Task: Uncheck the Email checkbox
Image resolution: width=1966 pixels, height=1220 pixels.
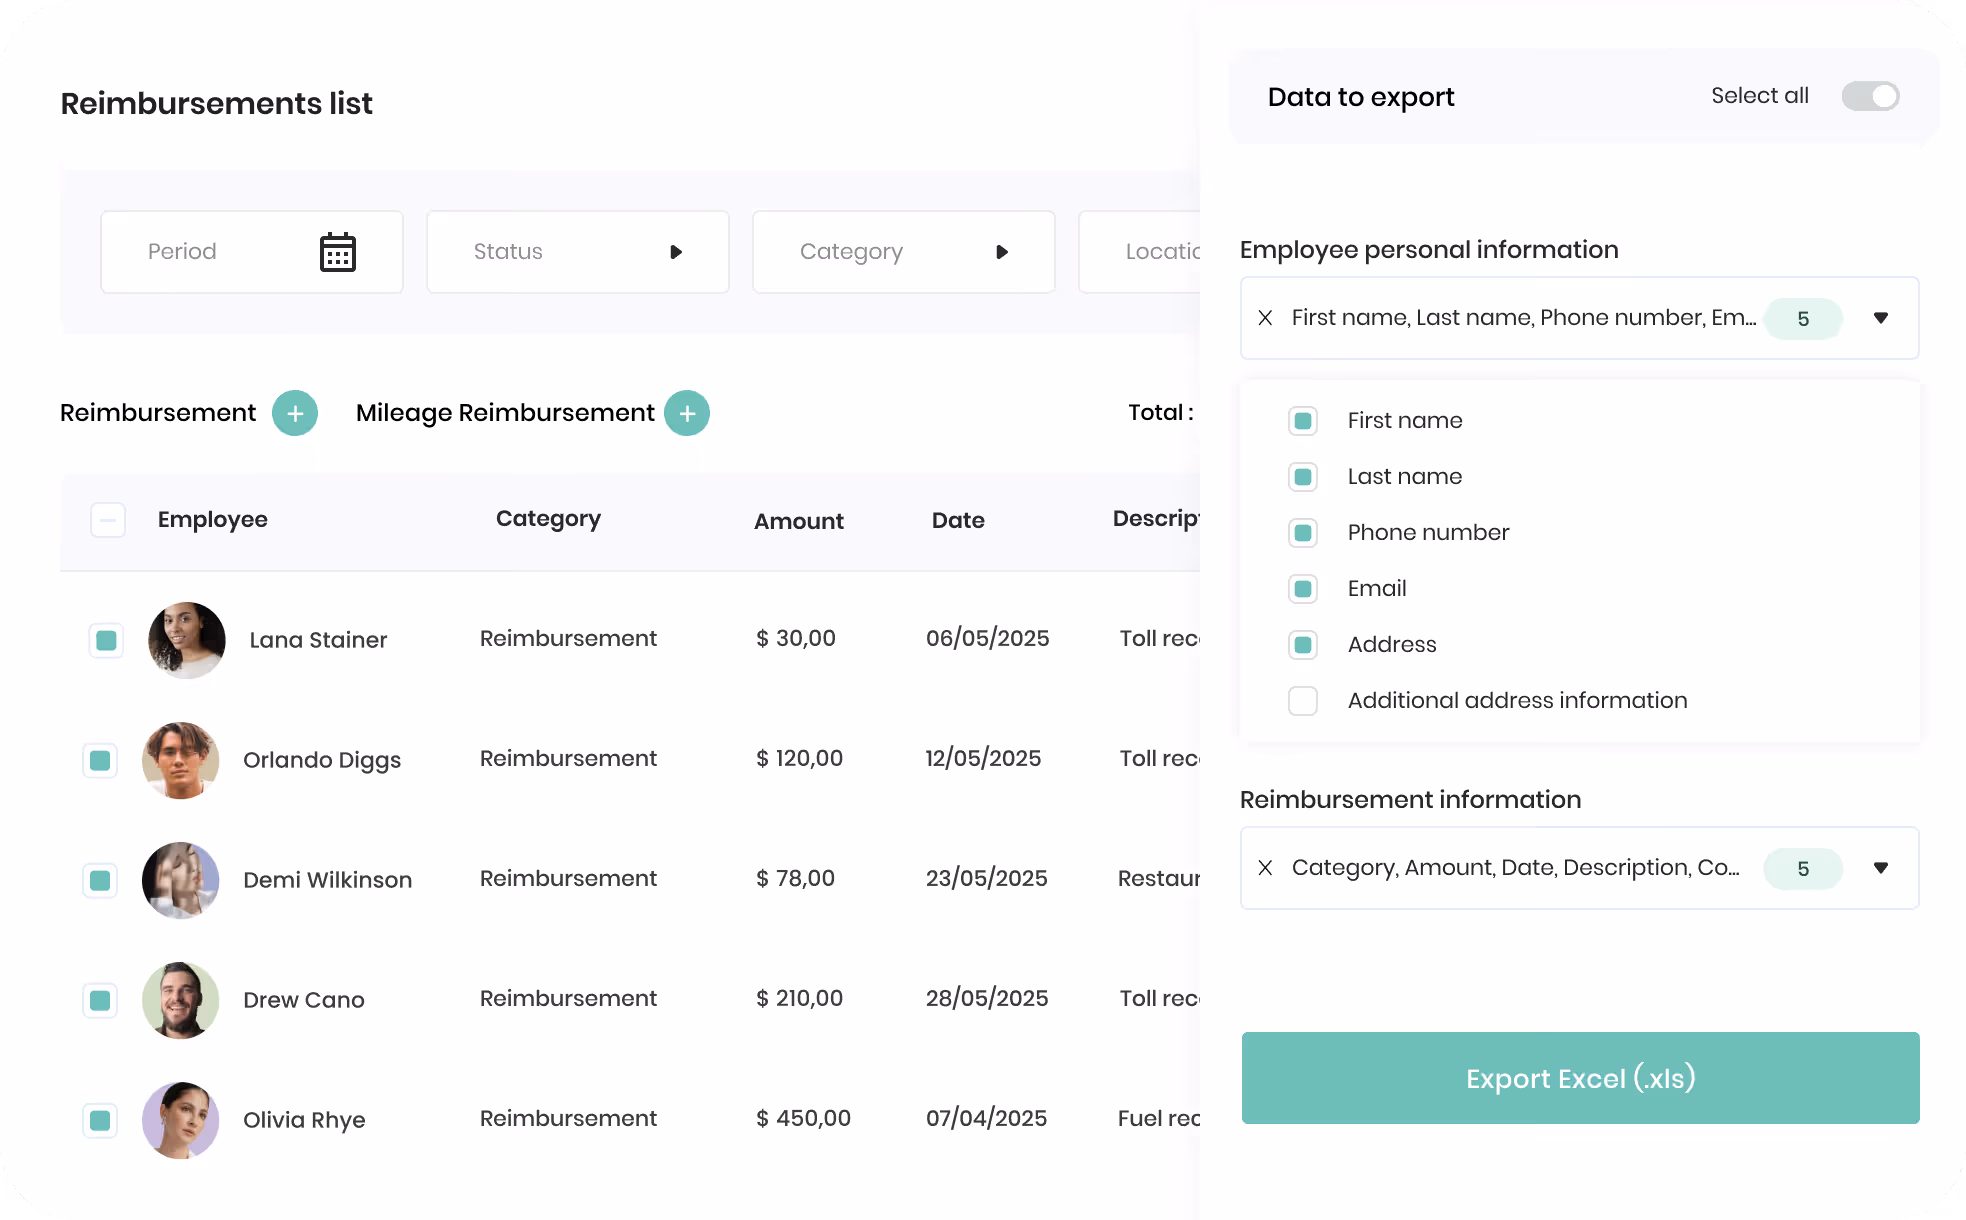Action: tap(1303, 589)
